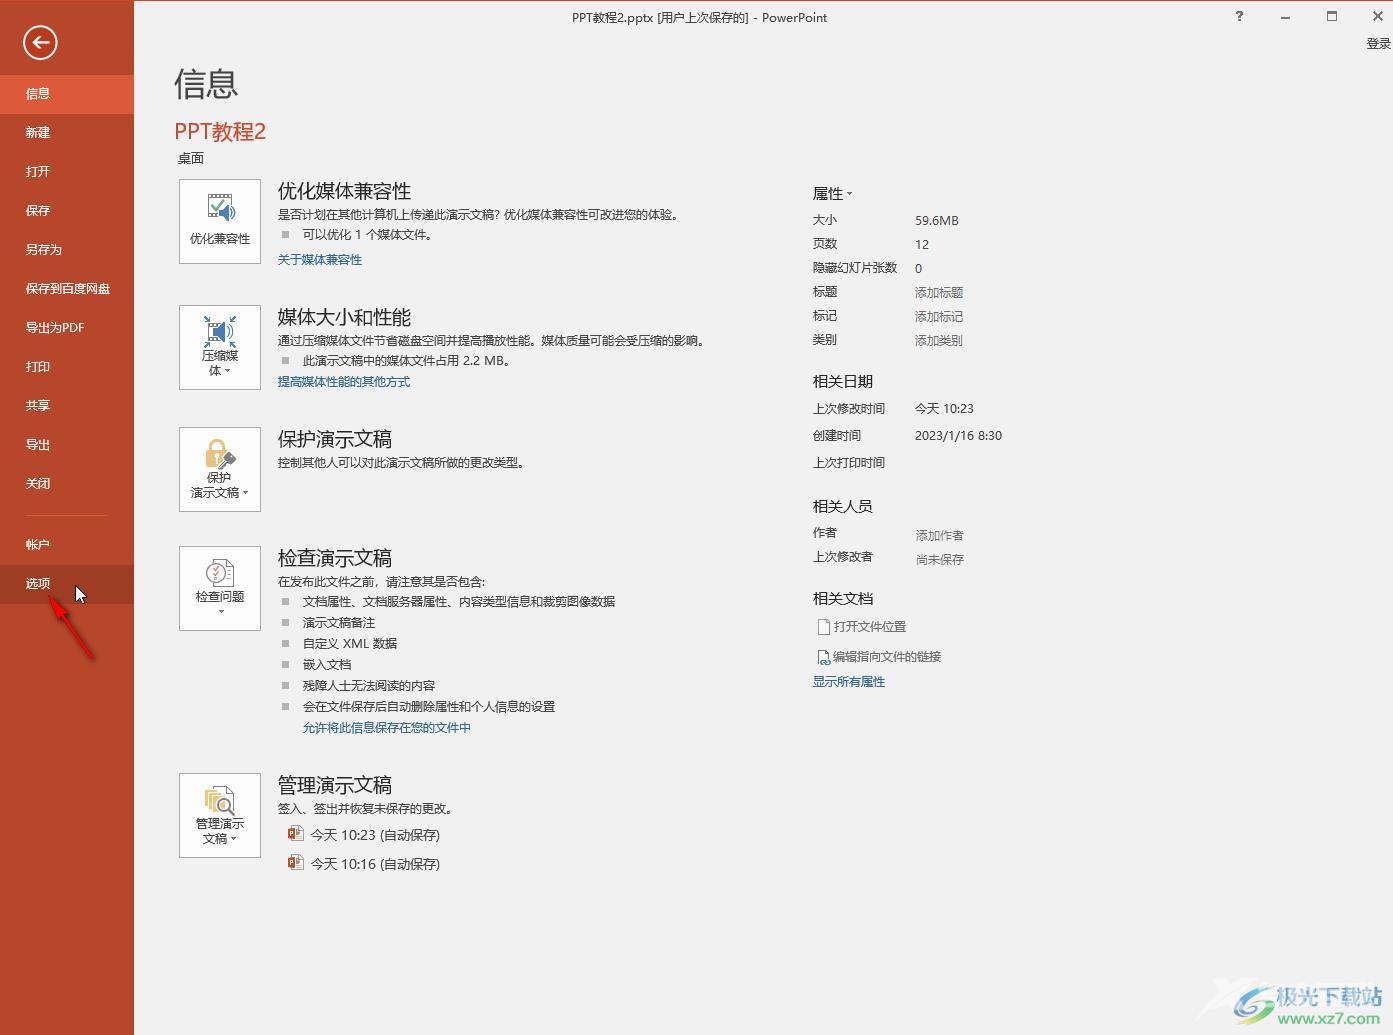Click the allow saving this info (允许将此信息保存在您的文件中) link
The height and width of the screenshot is (1035, 1393).
point(387,728)
